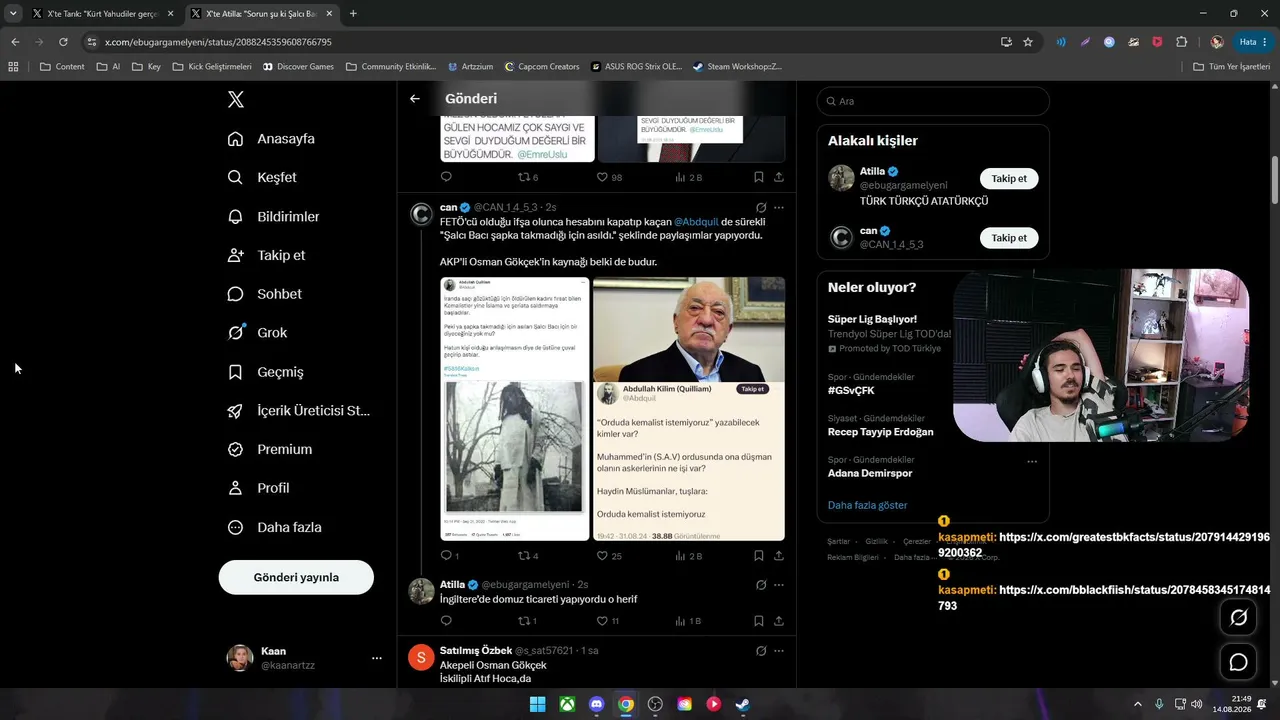
Task: Open more options for Atilla's reply
Action: tap(779, 585)
